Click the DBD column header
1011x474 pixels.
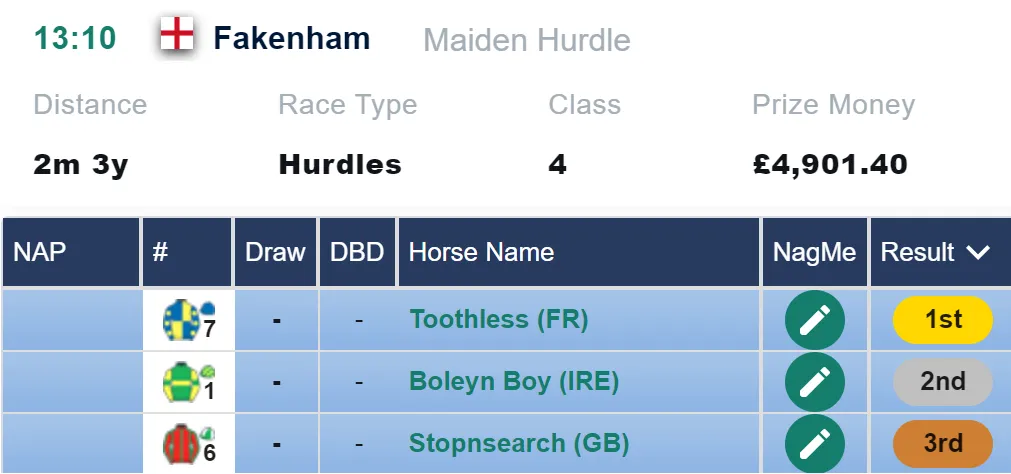(x=357, y=252)
